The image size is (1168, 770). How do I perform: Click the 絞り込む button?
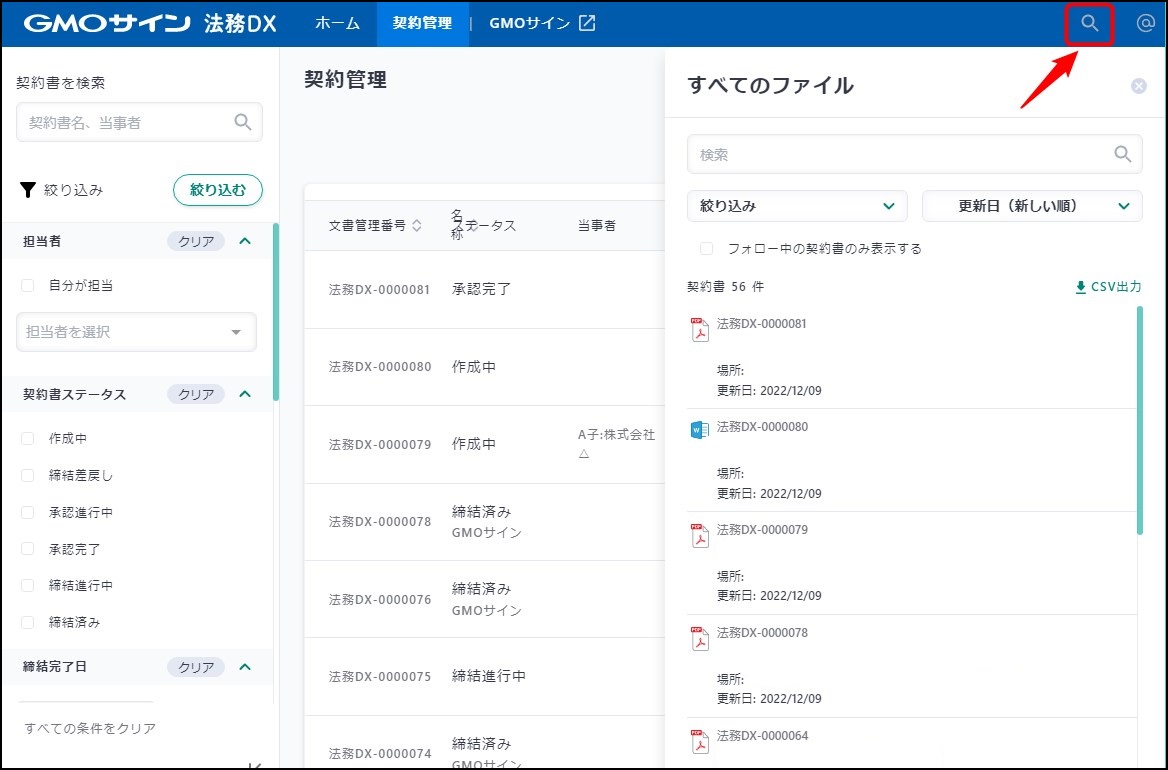click(218, 190)
